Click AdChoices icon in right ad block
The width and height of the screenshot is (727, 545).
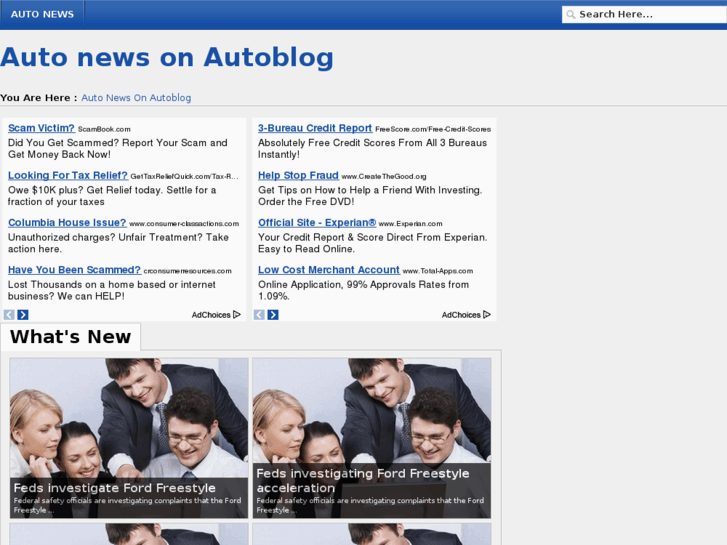coord(487,314)
